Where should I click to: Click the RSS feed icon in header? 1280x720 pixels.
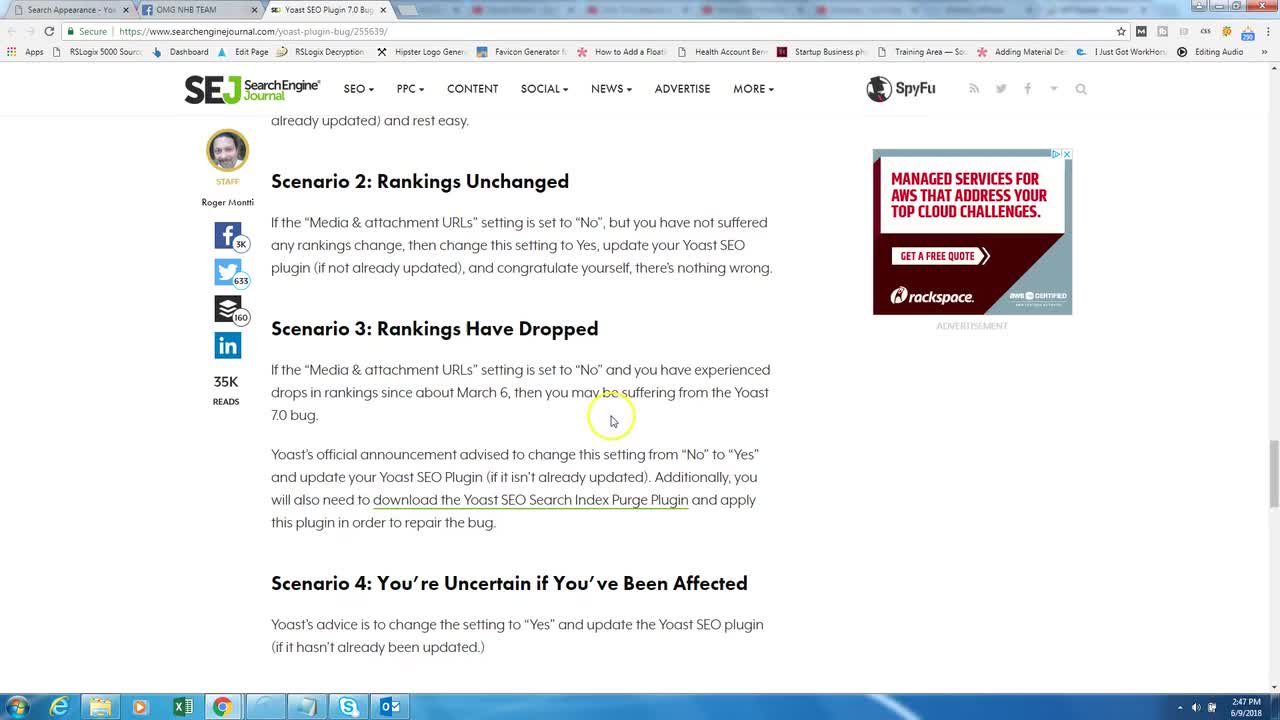pos(974,89)
